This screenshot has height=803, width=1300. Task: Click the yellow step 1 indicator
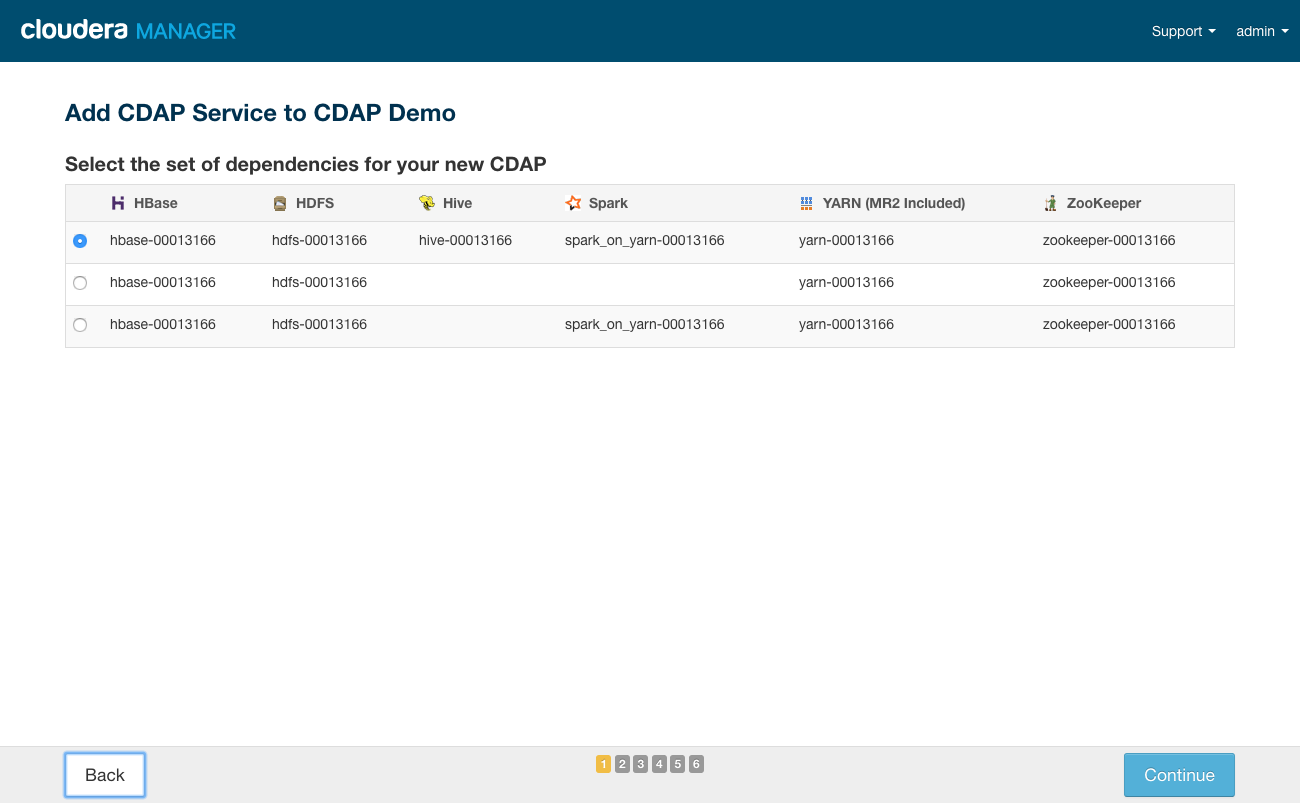click(x=603, y=763)
